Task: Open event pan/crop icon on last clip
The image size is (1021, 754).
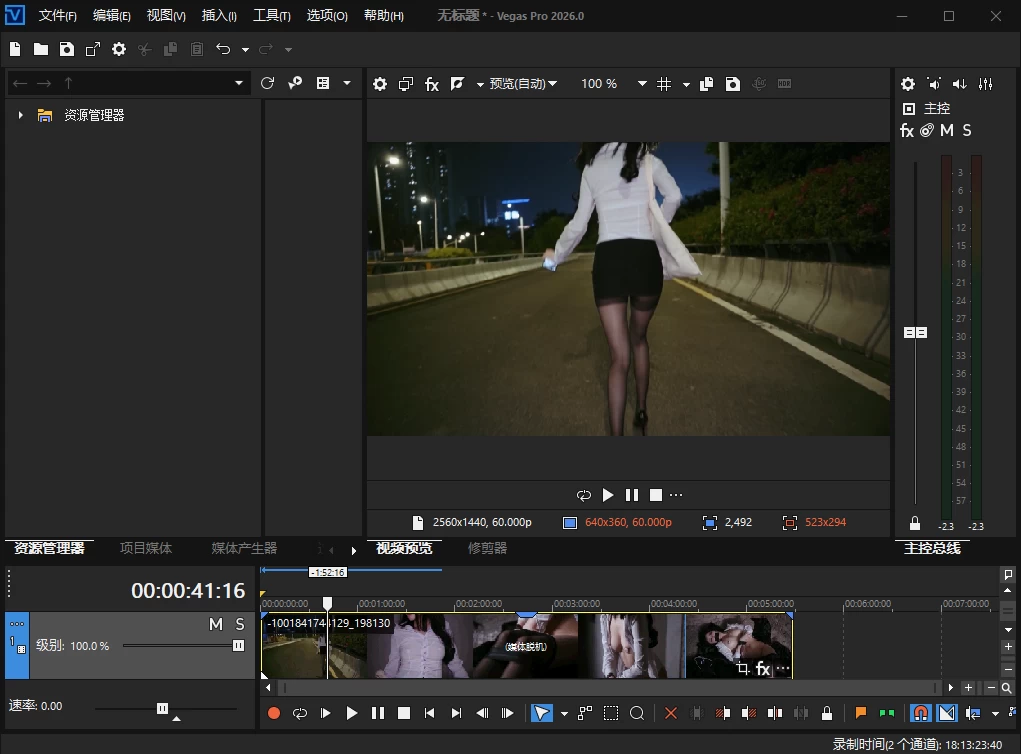Action: (743, 668)
